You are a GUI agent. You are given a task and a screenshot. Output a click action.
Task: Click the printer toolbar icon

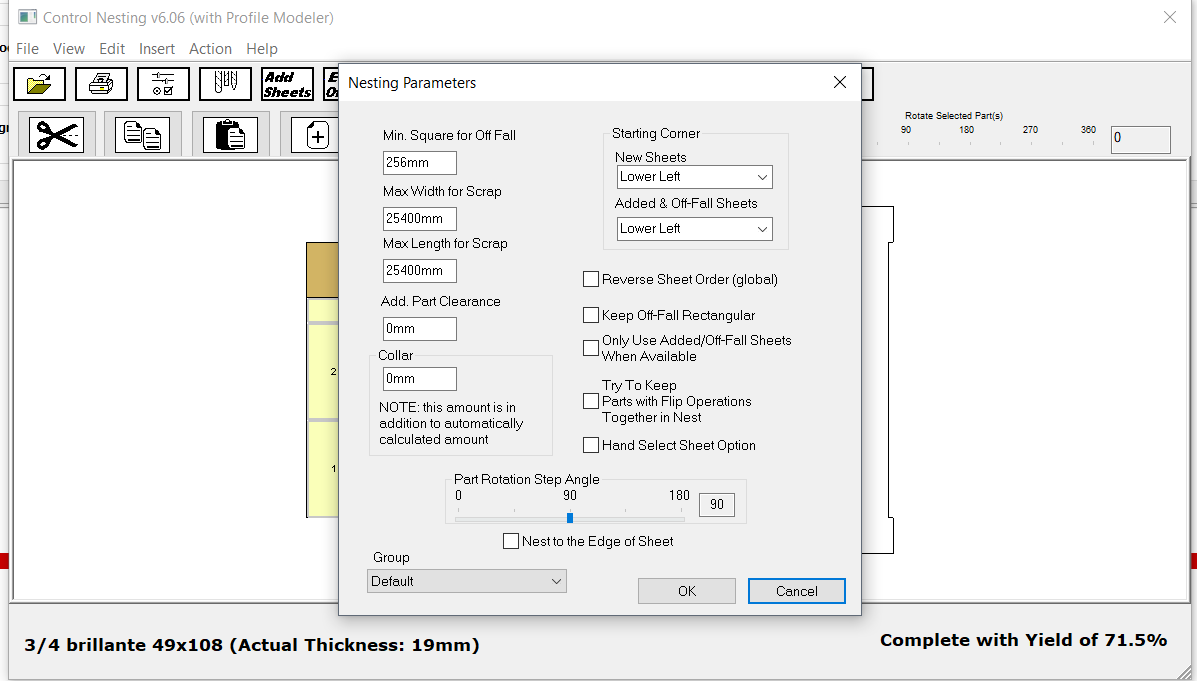coord(101,83)
